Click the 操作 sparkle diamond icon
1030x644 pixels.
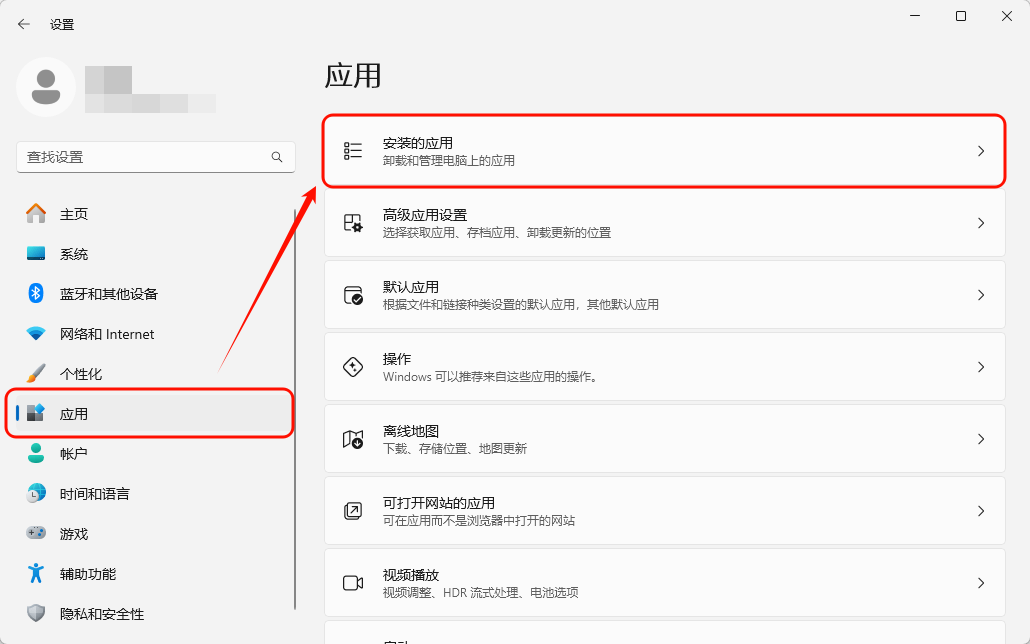point(353,367)
